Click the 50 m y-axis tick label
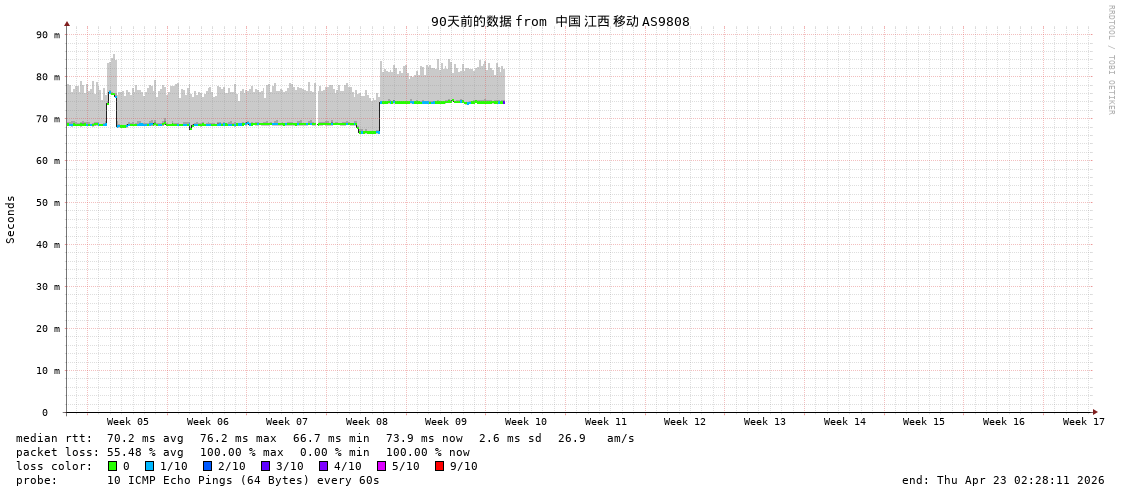The height and width of the screenshot is (494, 1121). click(x=49, y=203)
